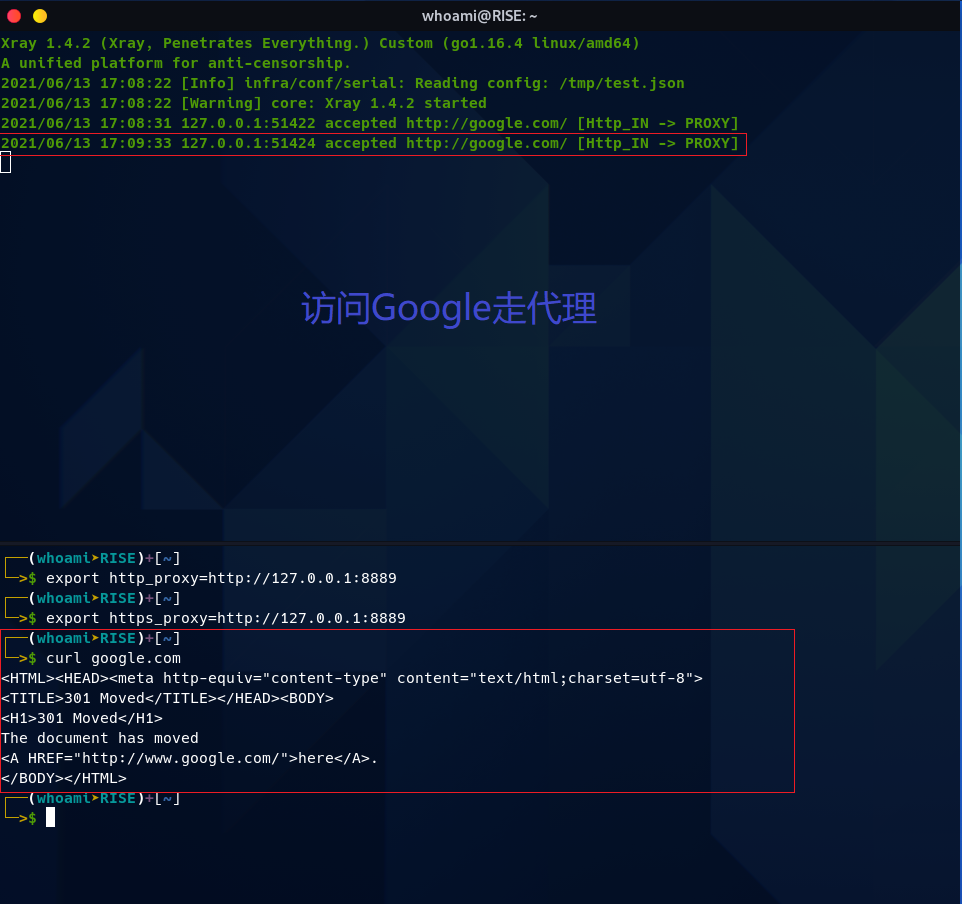Click the whoami@RISE title bar text
The width and height of the screenshot is (962, 904).
click(480, 16)
